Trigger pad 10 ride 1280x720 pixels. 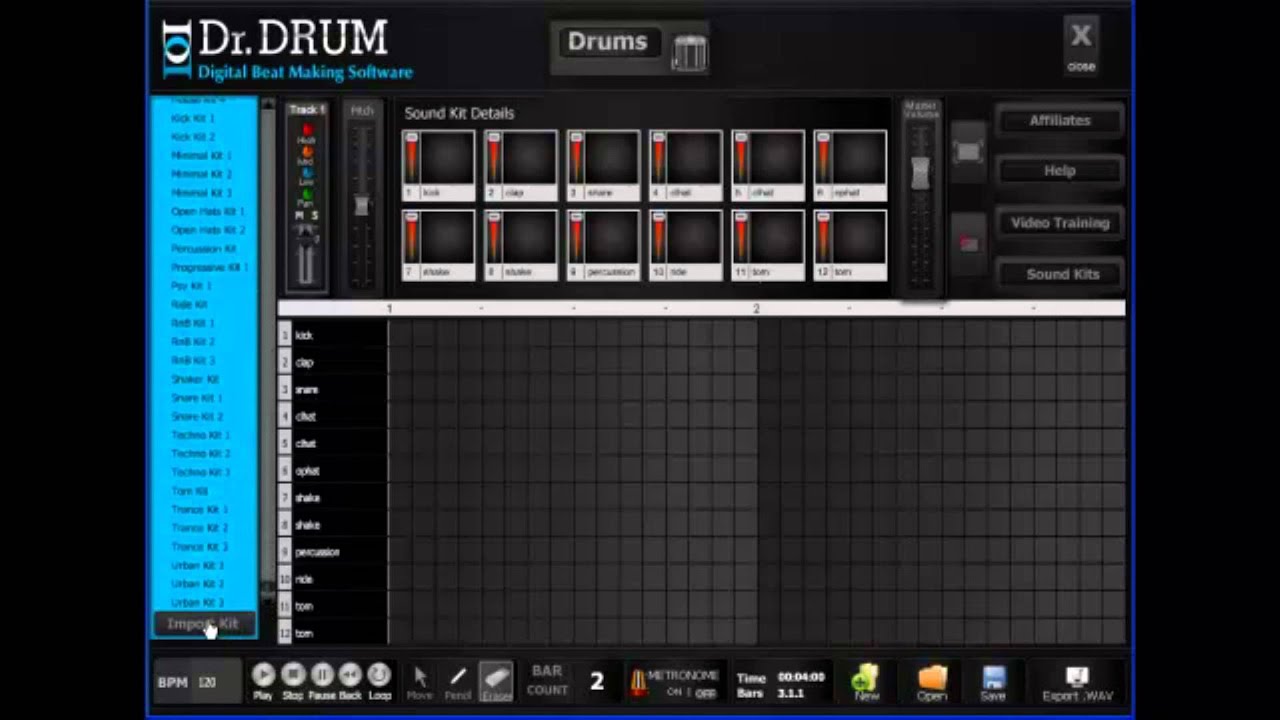(x=693, y=238)
